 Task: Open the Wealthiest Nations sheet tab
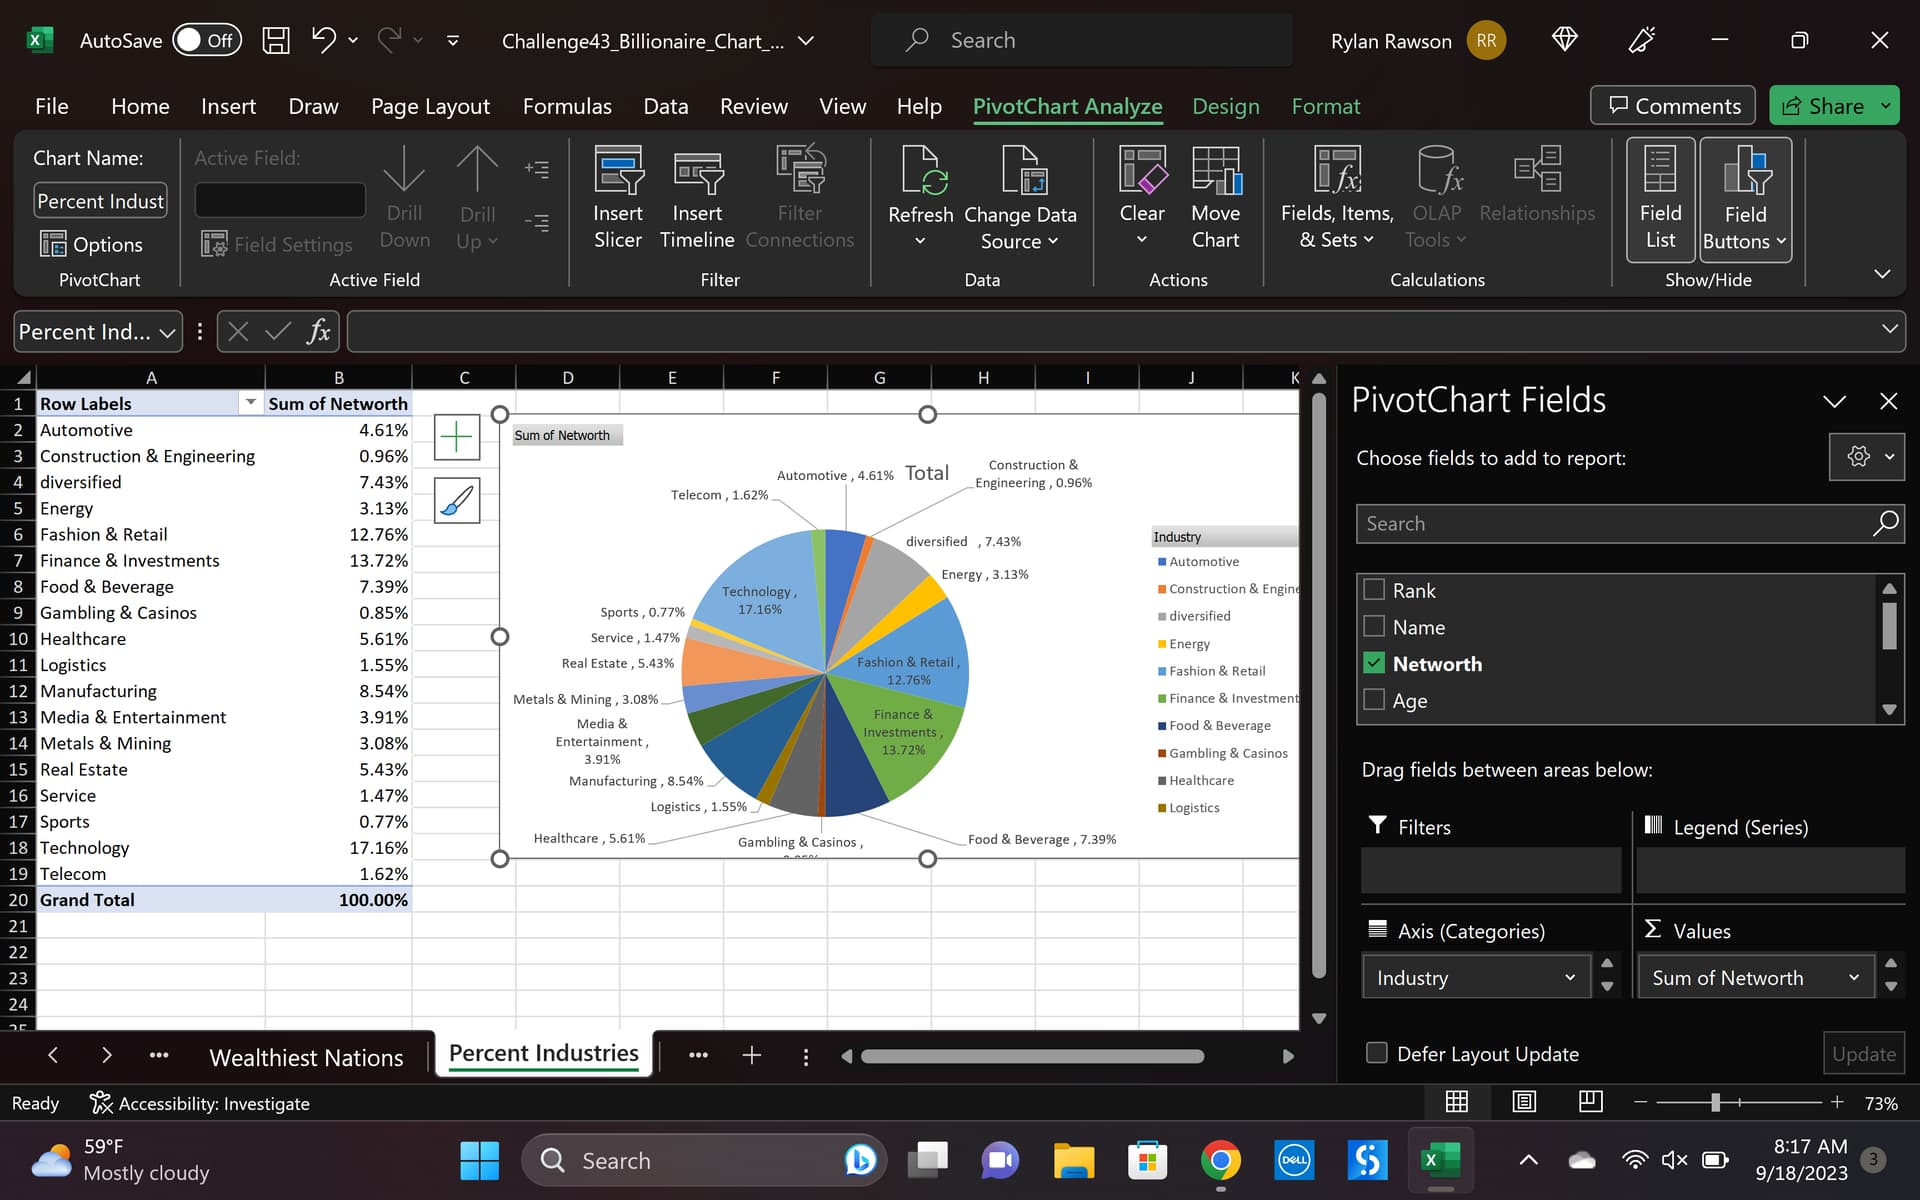(x=306, y=1057)
